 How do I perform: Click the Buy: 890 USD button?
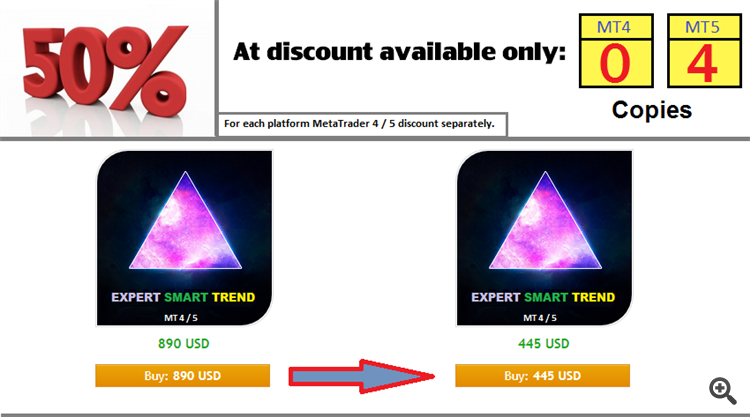pyautogui.click(x=183, y=375)
